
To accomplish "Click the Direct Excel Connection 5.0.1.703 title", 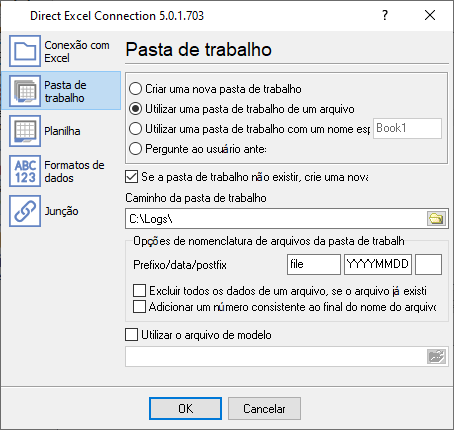I will [117, 16].
